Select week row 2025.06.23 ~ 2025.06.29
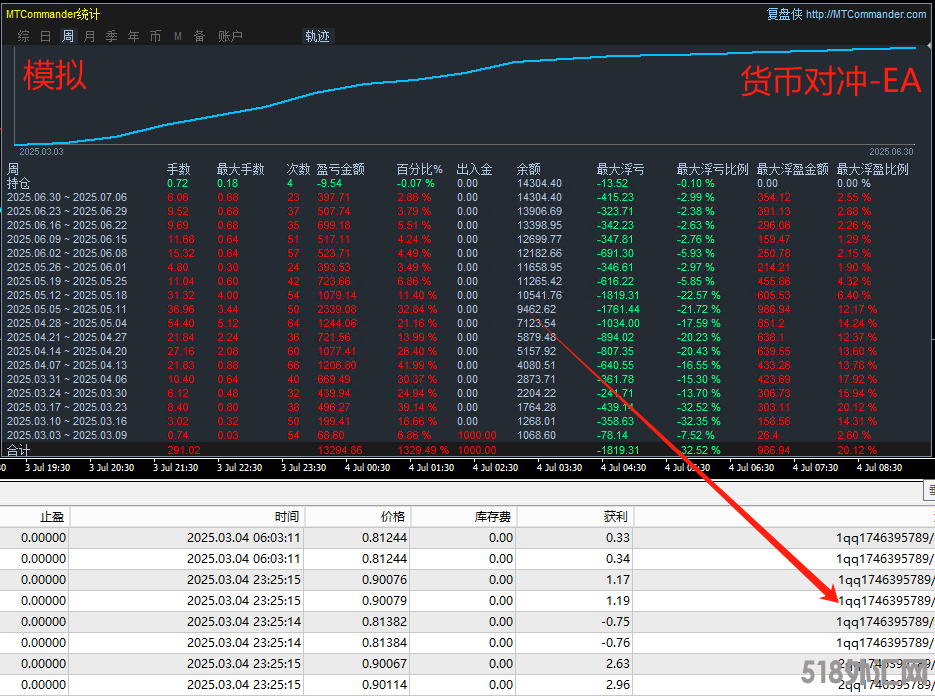Viewport: 935px width, 696px height. [x=465, y=211]
